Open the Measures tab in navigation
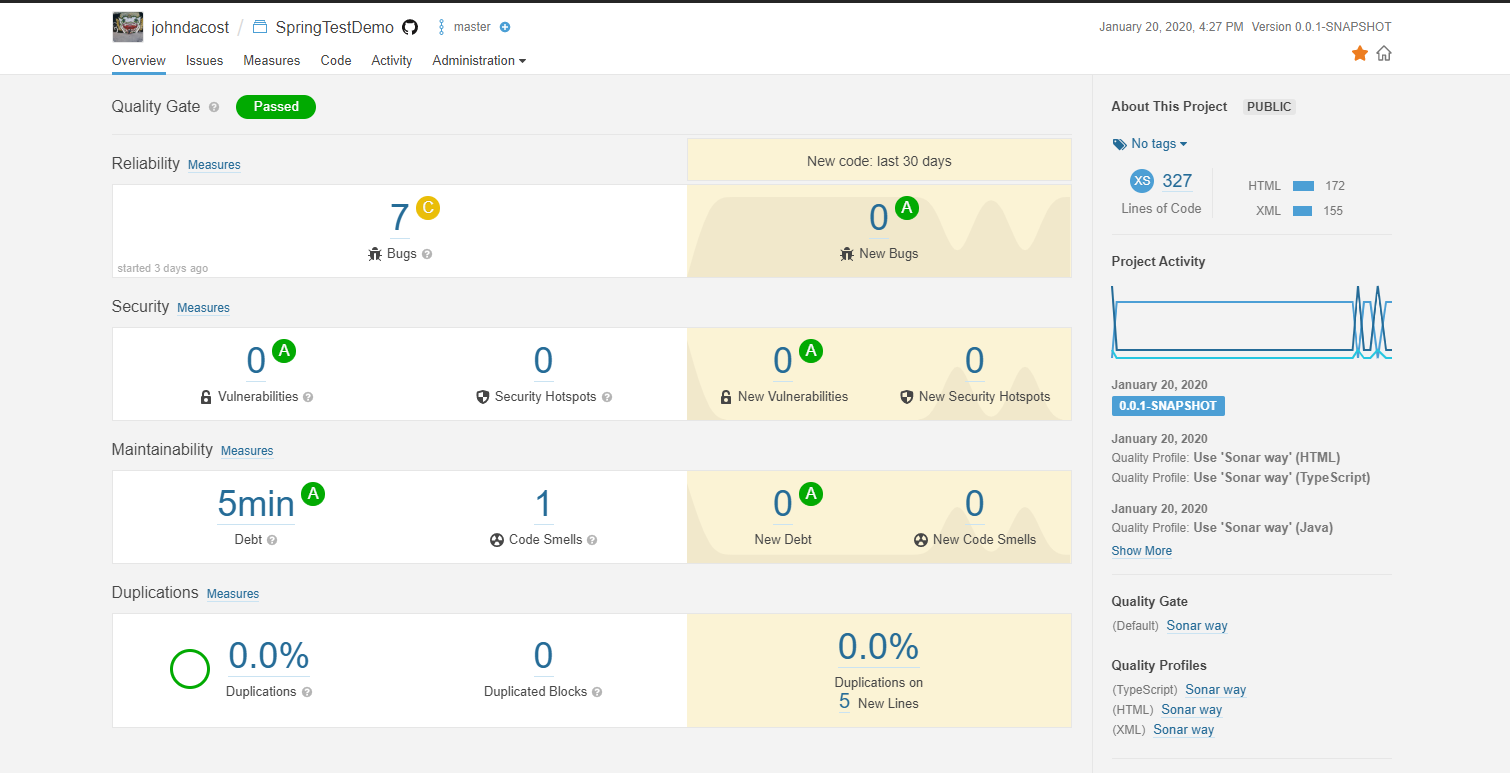Screen dimensions: 1510x773 (272, 61)
